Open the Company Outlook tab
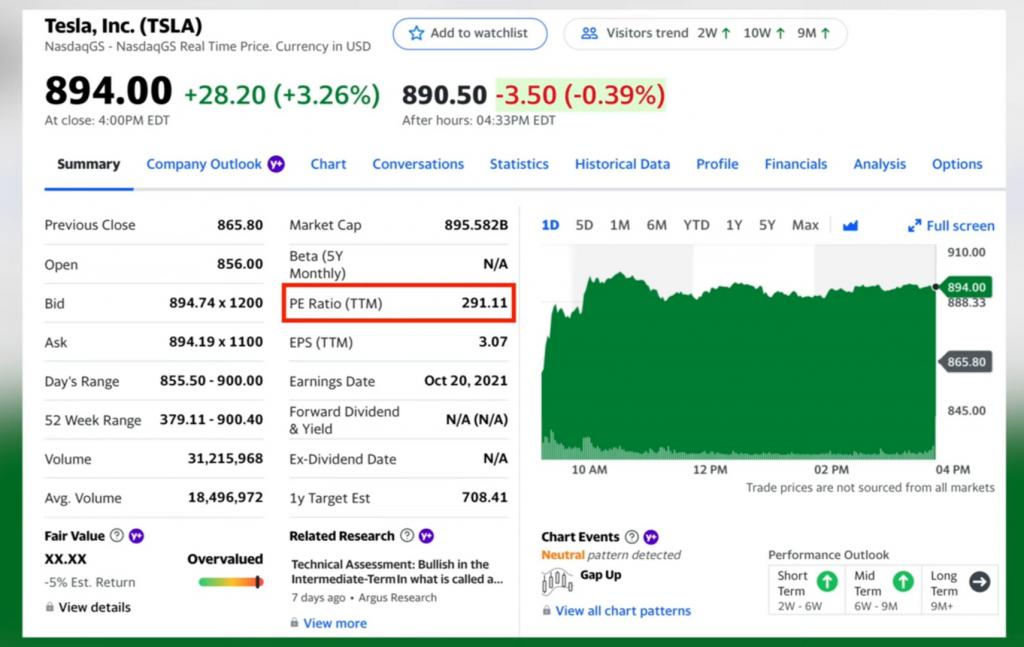The image size is (1024, 647). click(204, 164)
